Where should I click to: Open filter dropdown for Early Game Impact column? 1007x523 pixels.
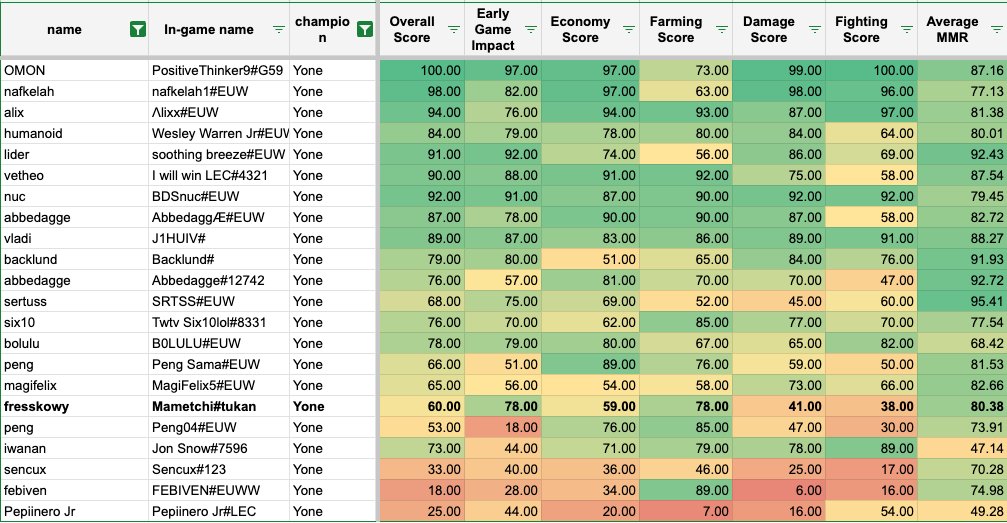click(x=531, y=30)
